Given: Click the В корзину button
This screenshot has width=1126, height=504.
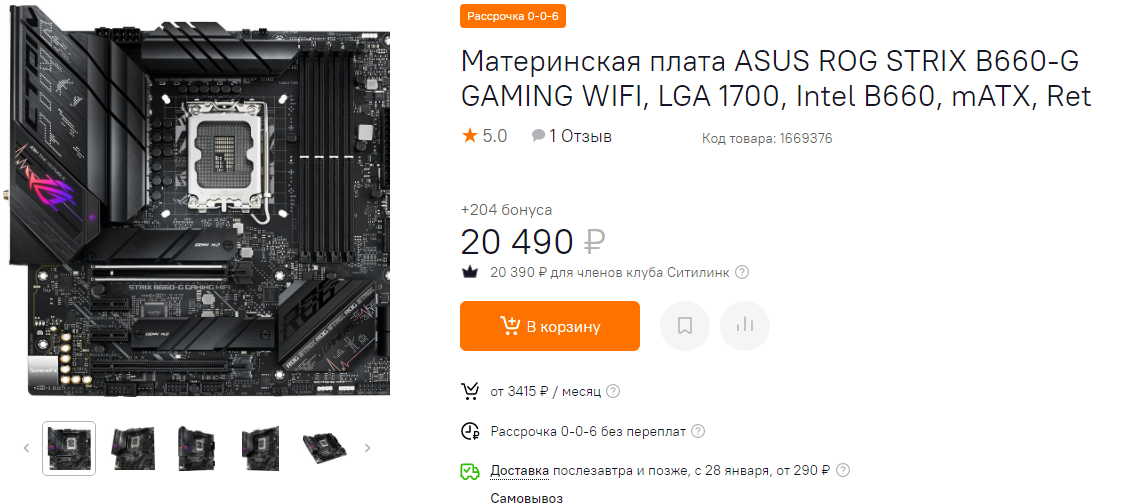Looking at the screenshot, I should pyautogui.click(x=550, y=326).
